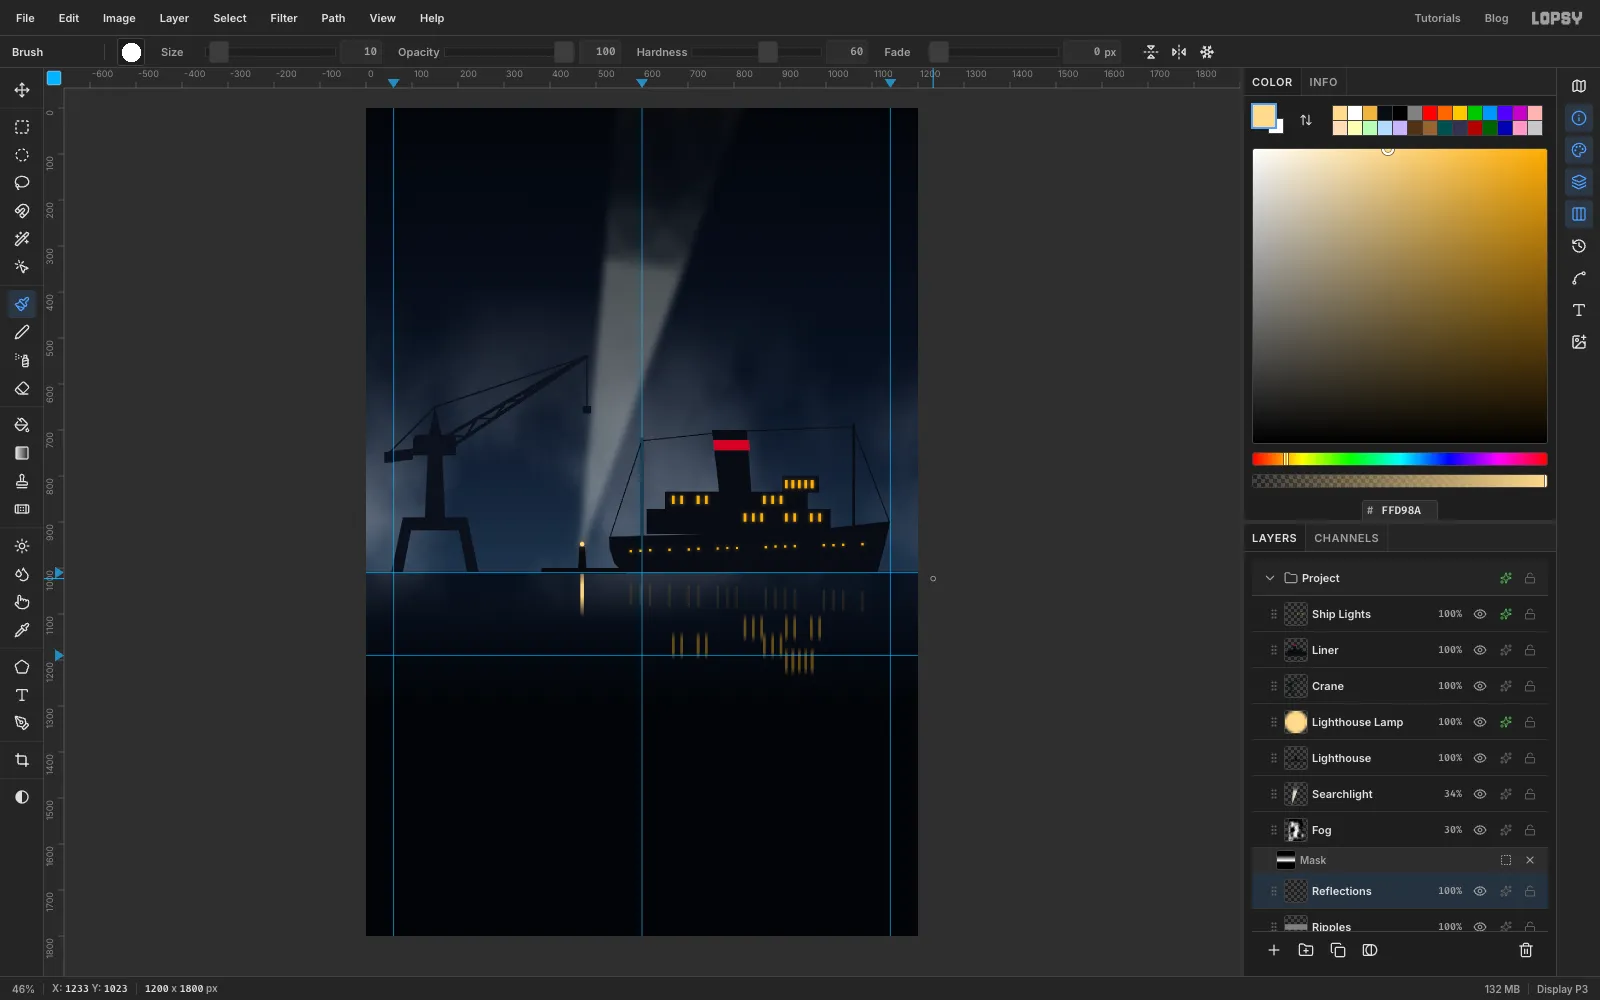Select the Lasso tool

[22, 183]
